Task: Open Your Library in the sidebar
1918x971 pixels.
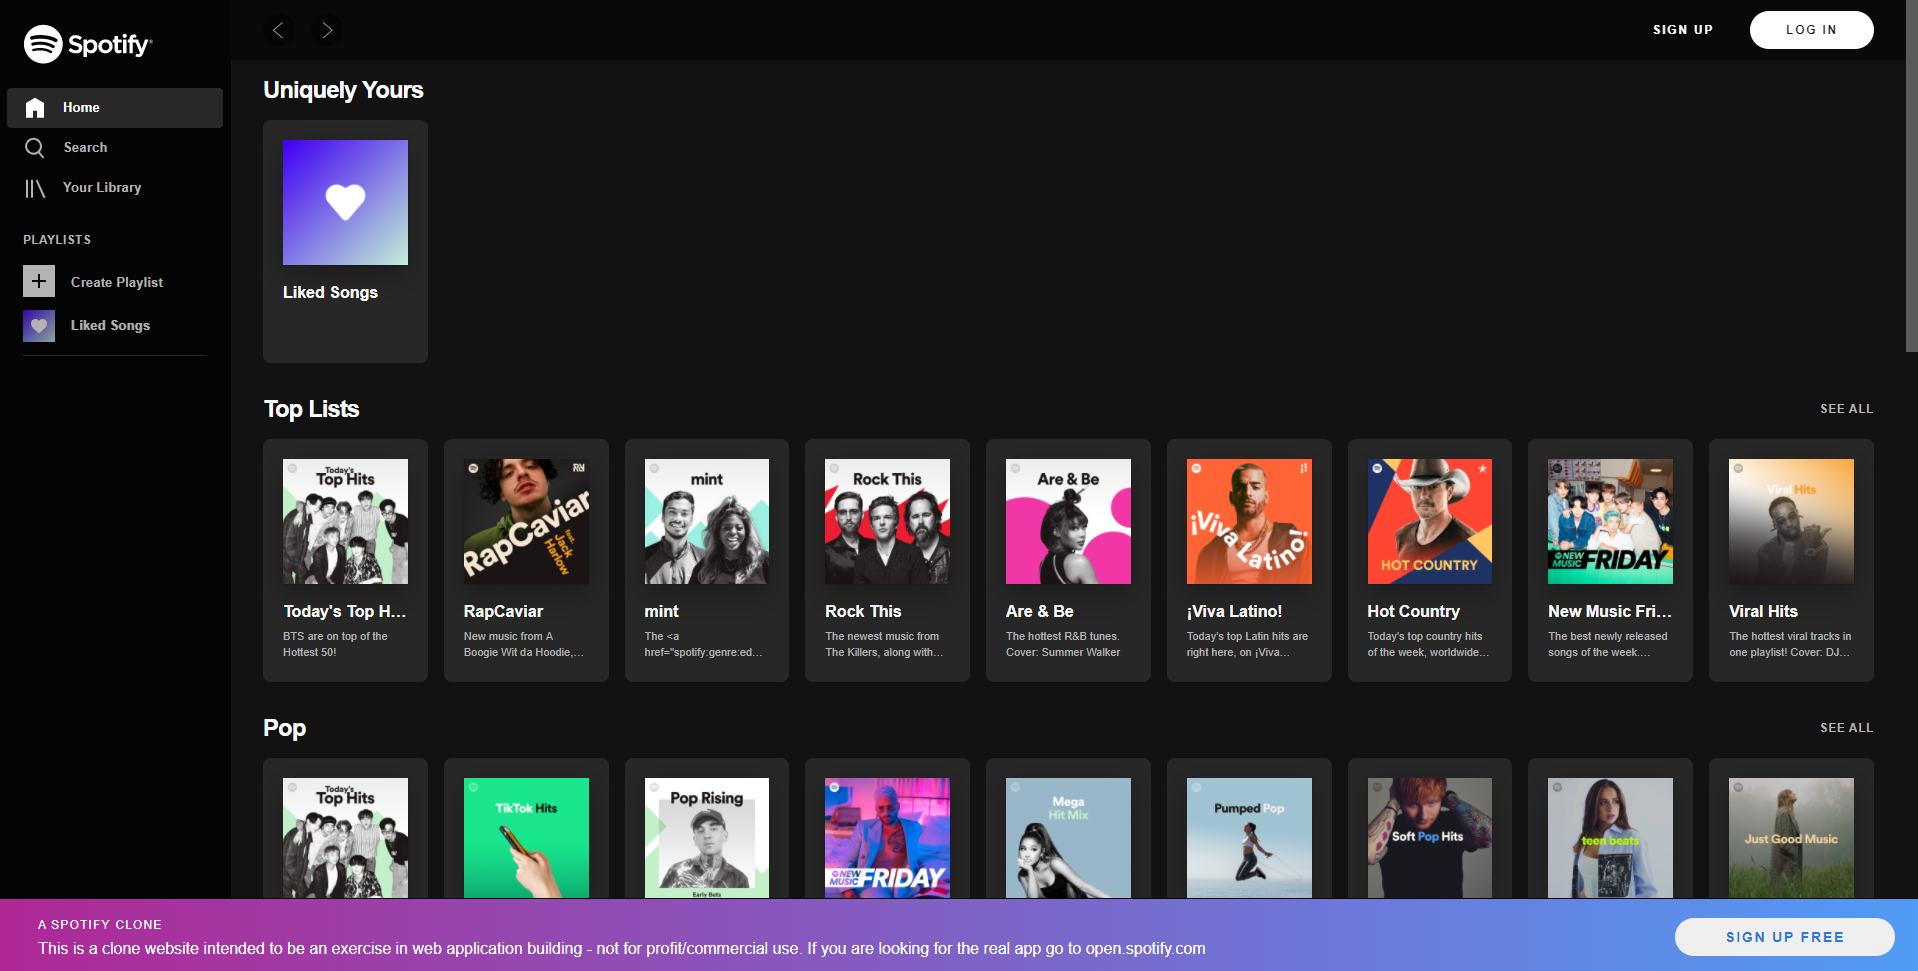Action: 115,188
